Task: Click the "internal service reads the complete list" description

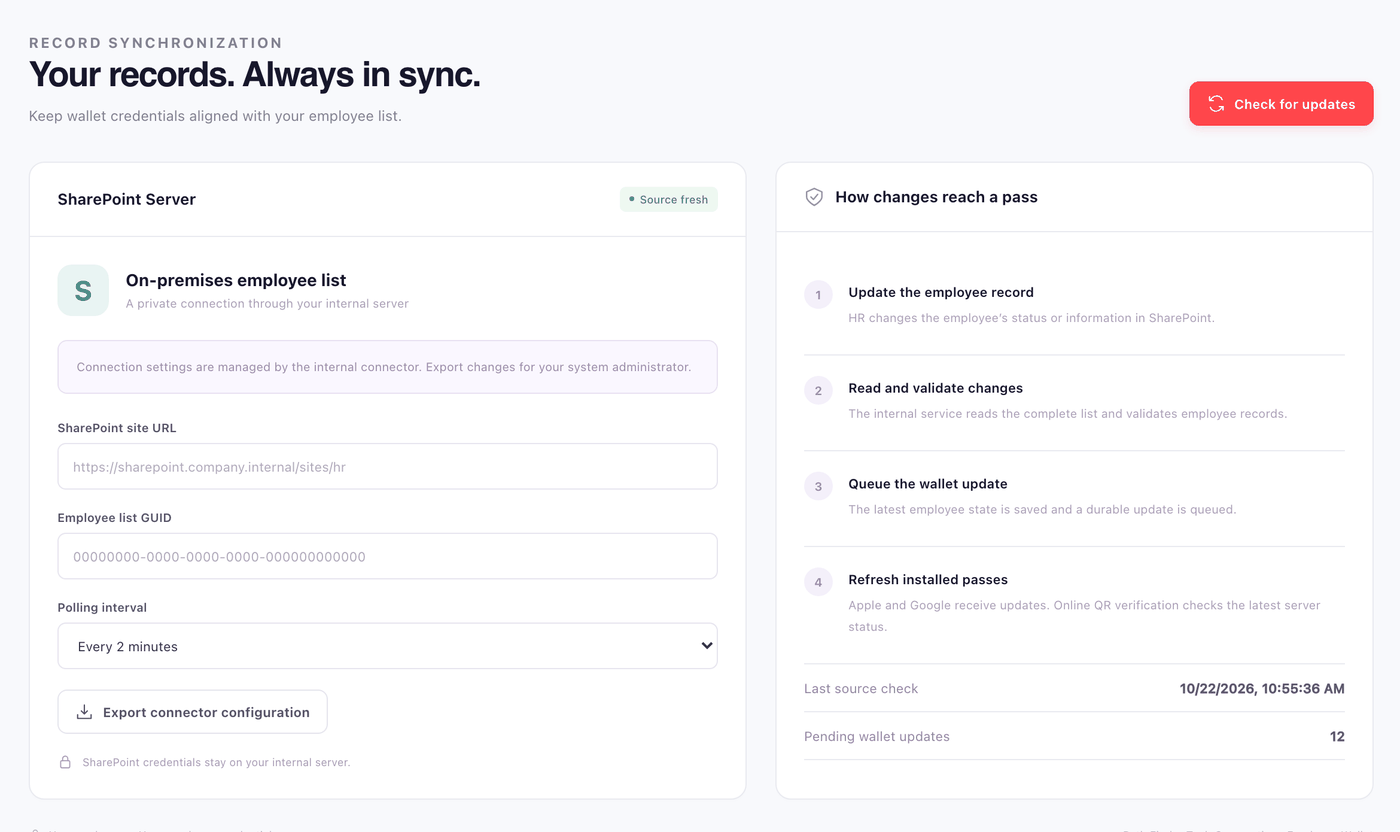Action: click(x=1067, y=414)
